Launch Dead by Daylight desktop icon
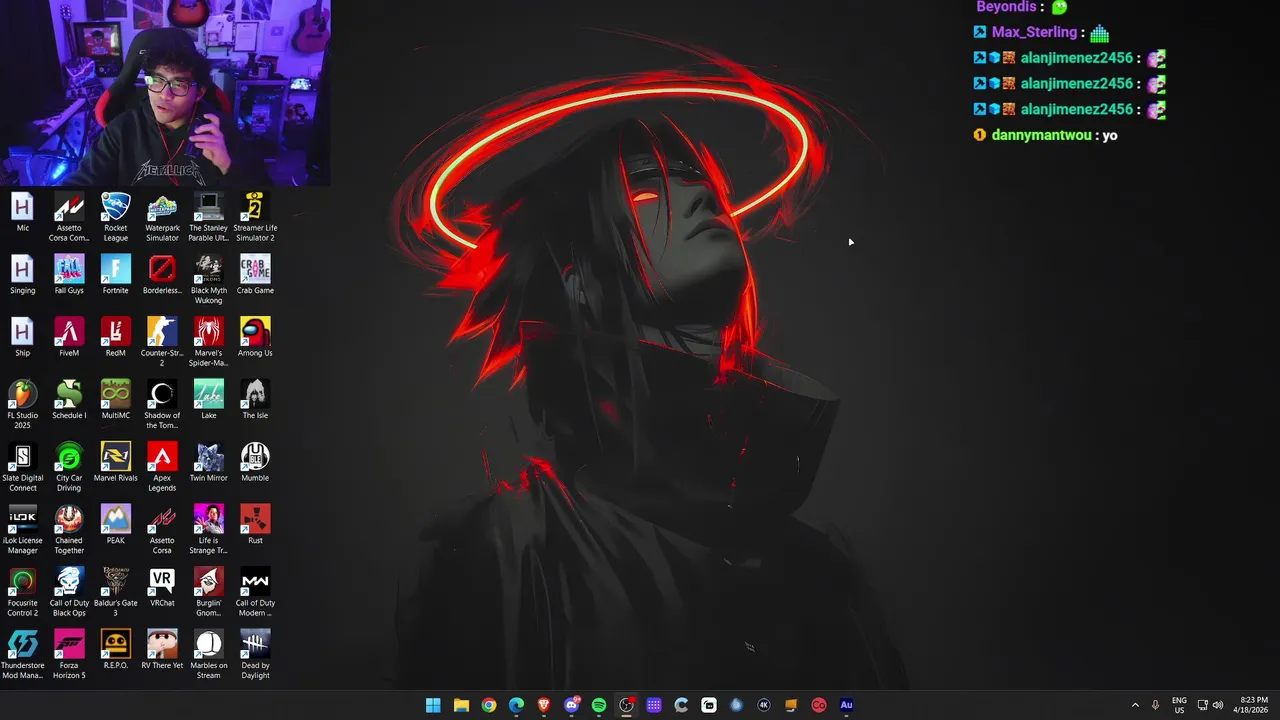This screenshot has width=1280, height=720. click(x=255, y=655)
